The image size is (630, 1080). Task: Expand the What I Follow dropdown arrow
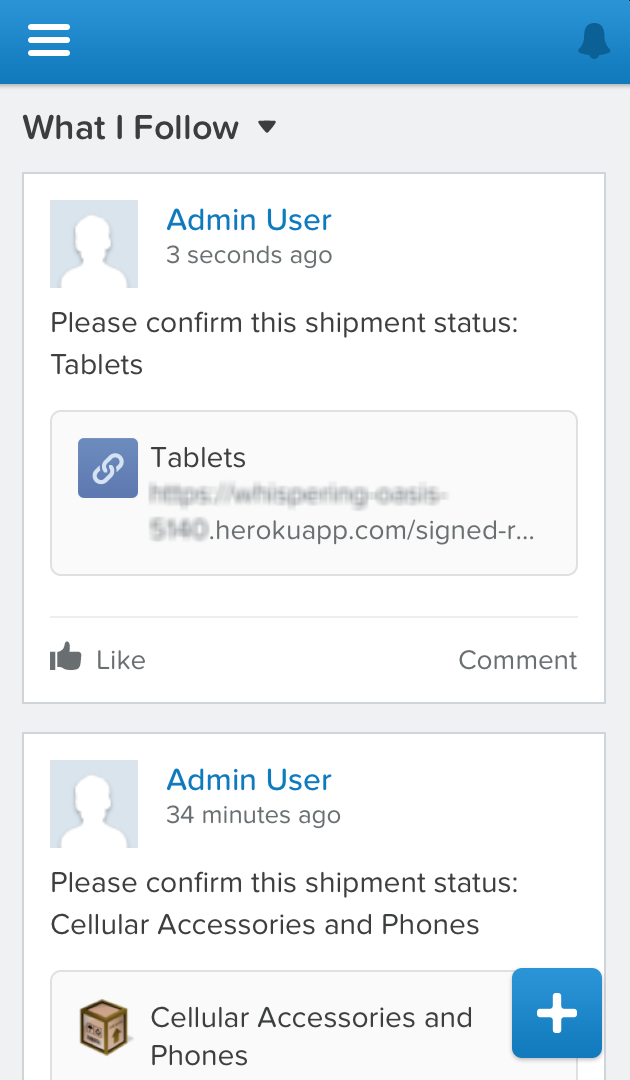click(x=266, y=127)
